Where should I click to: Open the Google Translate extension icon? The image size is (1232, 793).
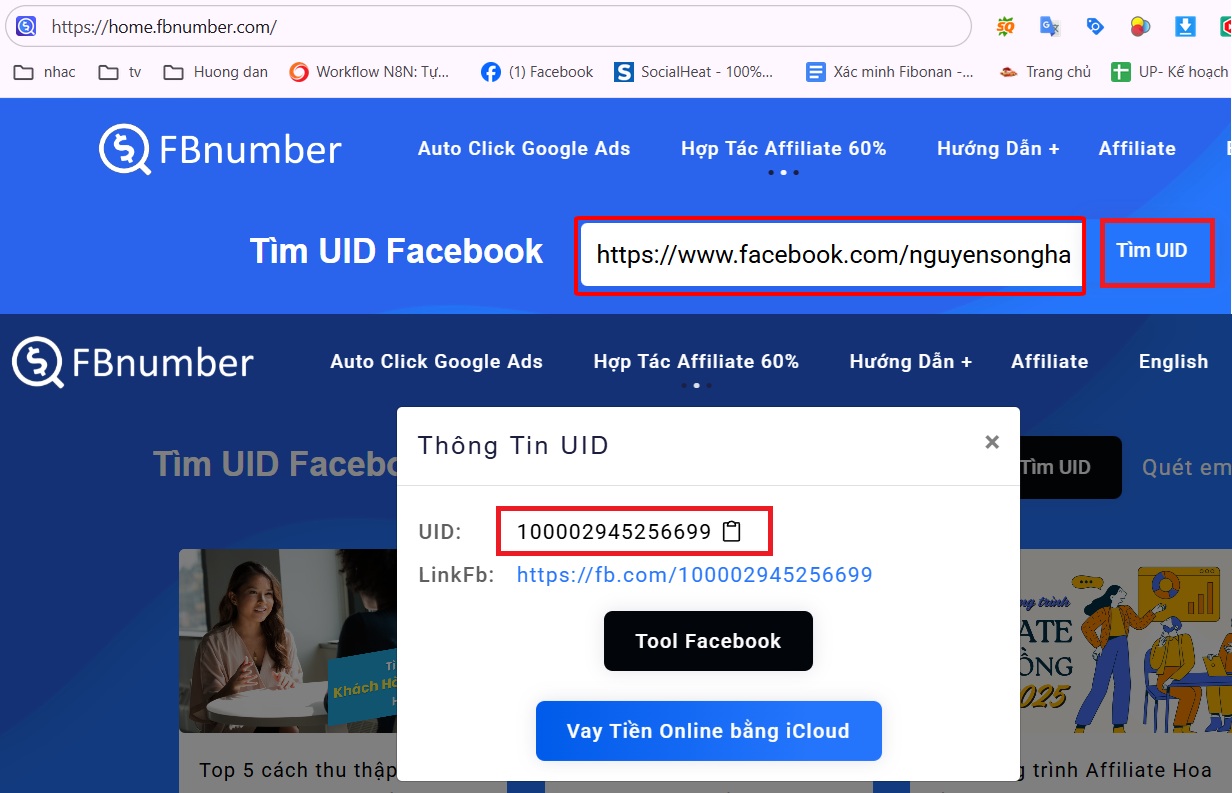pyautogui.click(x=1050, y=27)
